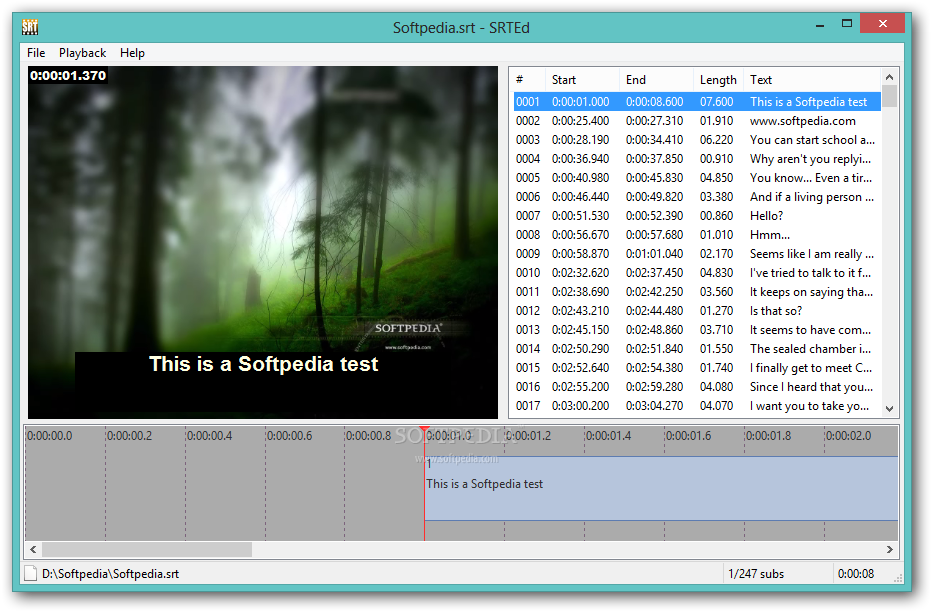The image size is (932, 612).
Task: Minimize the SRTEd window
Action: pyautogui.click(x=820, y=25)
